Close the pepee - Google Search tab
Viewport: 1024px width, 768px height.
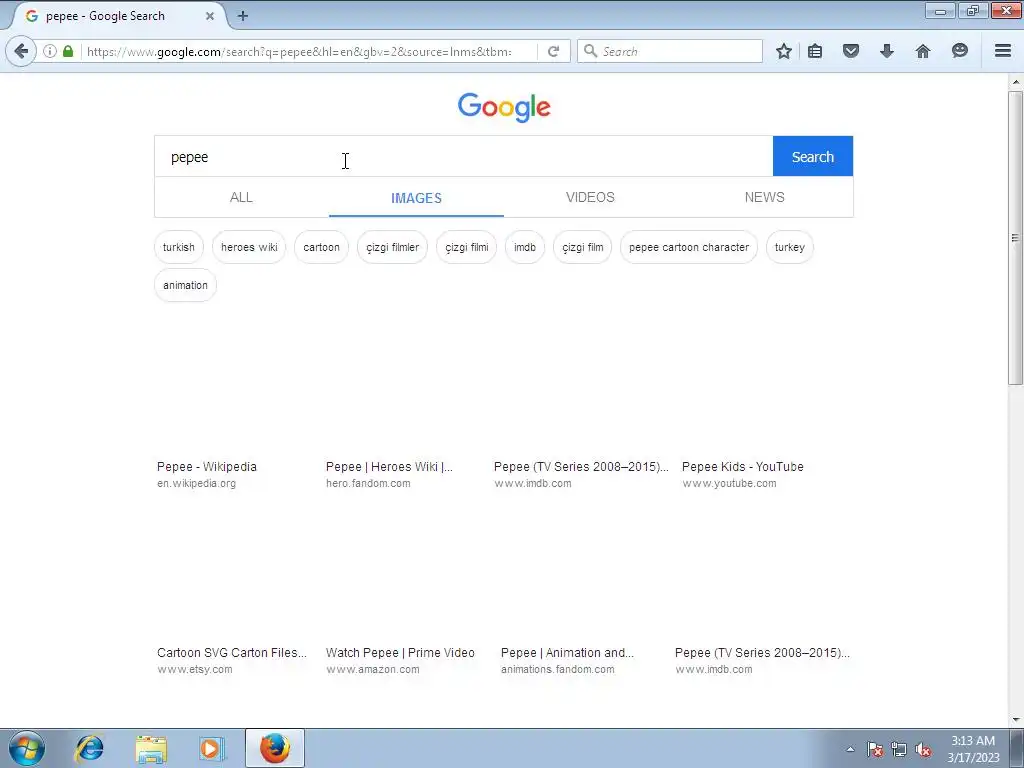pos(210,16)
